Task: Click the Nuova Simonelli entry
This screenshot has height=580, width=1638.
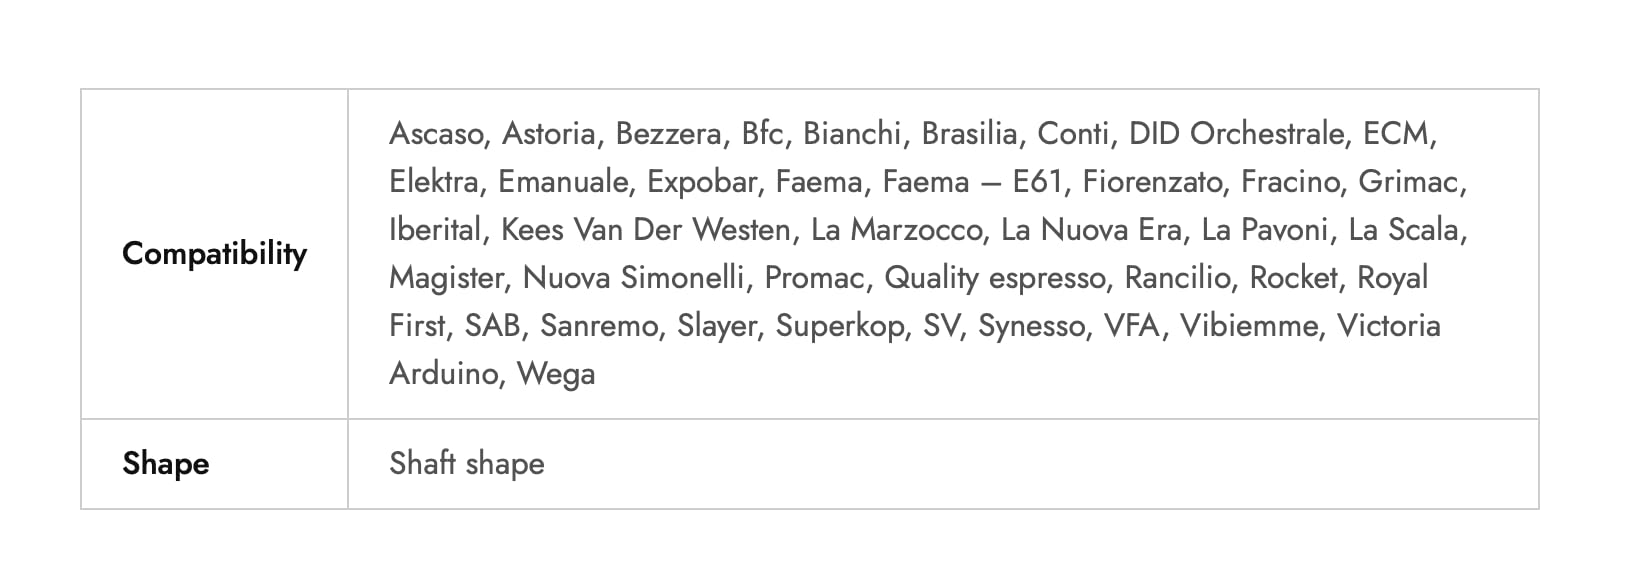Action: pyautogui.click(x=634, y=278)
